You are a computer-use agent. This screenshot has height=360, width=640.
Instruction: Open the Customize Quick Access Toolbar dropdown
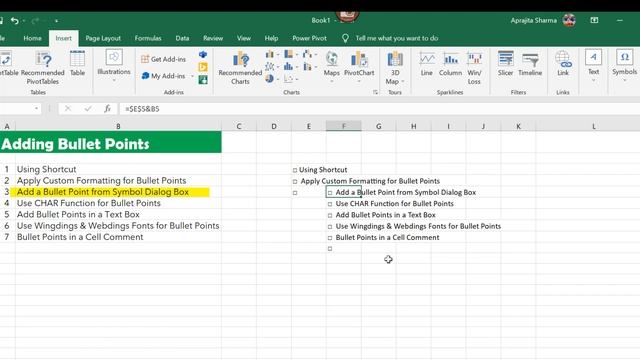[56, 20]
